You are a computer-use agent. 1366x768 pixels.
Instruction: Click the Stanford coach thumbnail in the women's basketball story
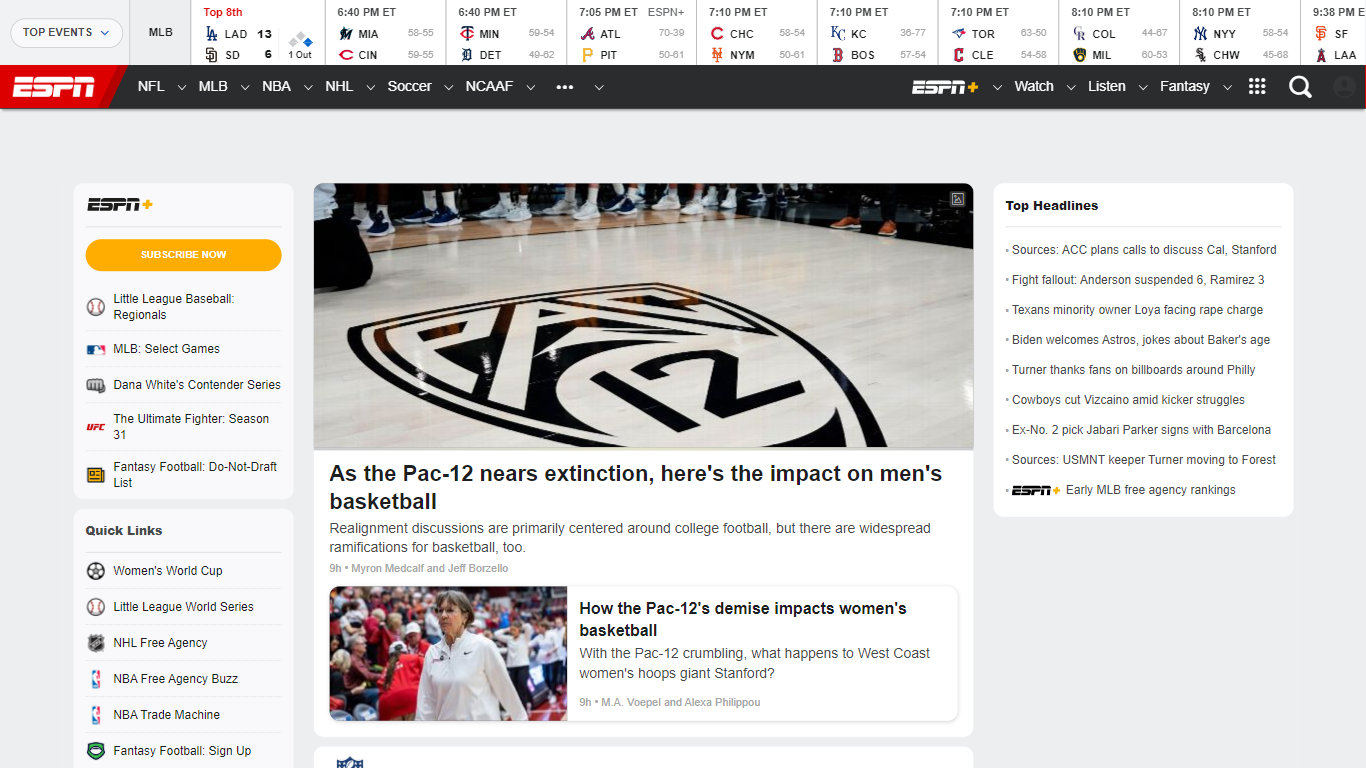448,654
